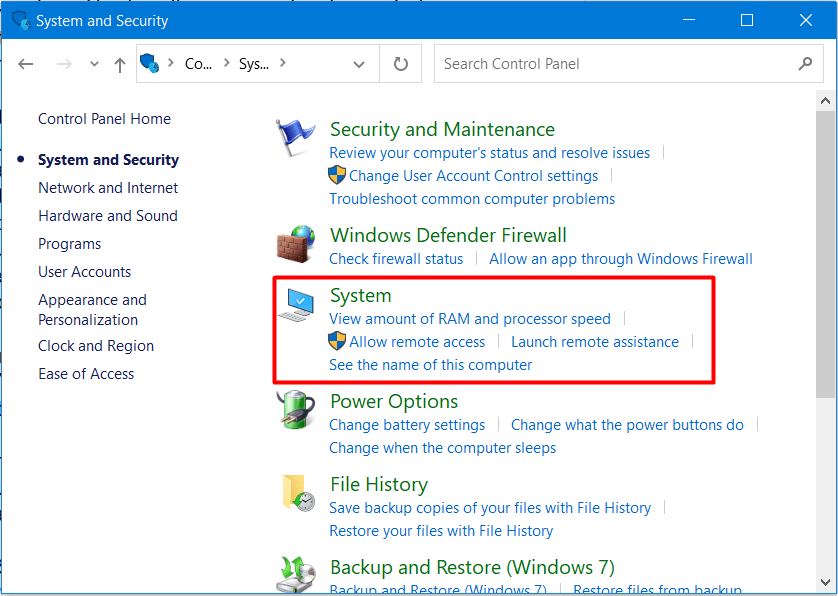Image resolution: width=838 pixels, height=596 pixels.
Task: Click the vertical scrollbar thumb
Action: click(x=825, y=254)
